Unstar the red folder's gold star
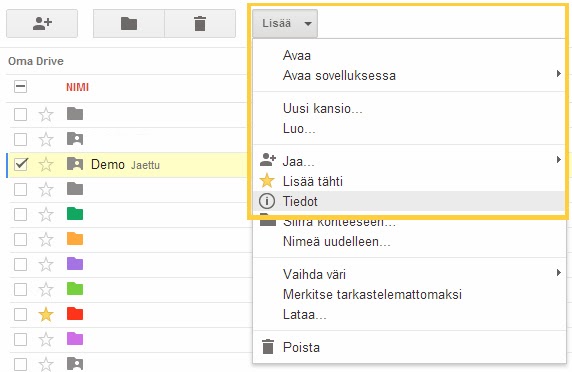 click(x=46, y=314)
